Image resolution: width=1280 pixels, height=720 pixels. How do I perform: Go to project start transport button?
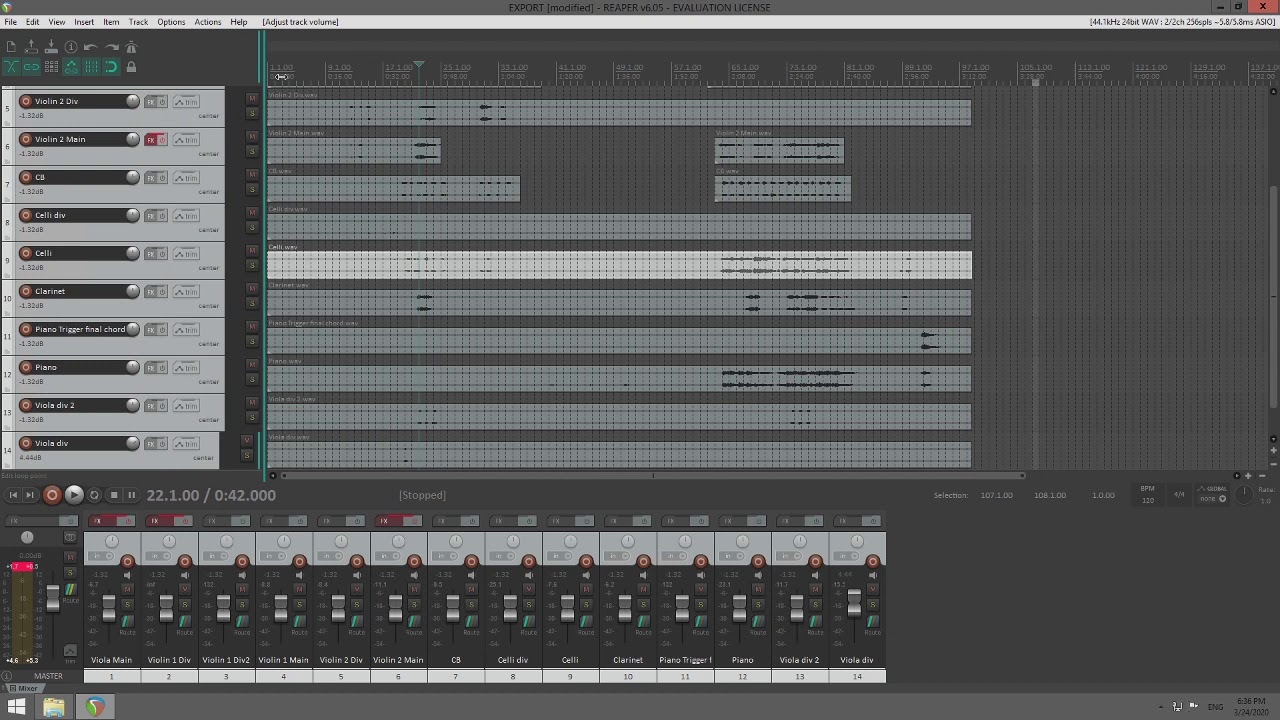[x=13, y=495]
